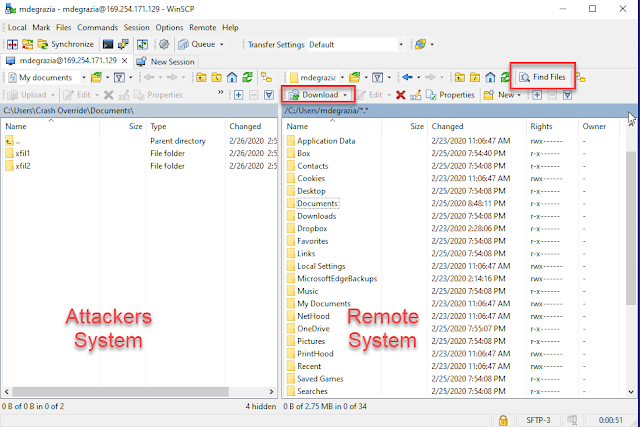Screen dimensions: 640x427
Task: Open the Files menu
Action: [63, 28]
